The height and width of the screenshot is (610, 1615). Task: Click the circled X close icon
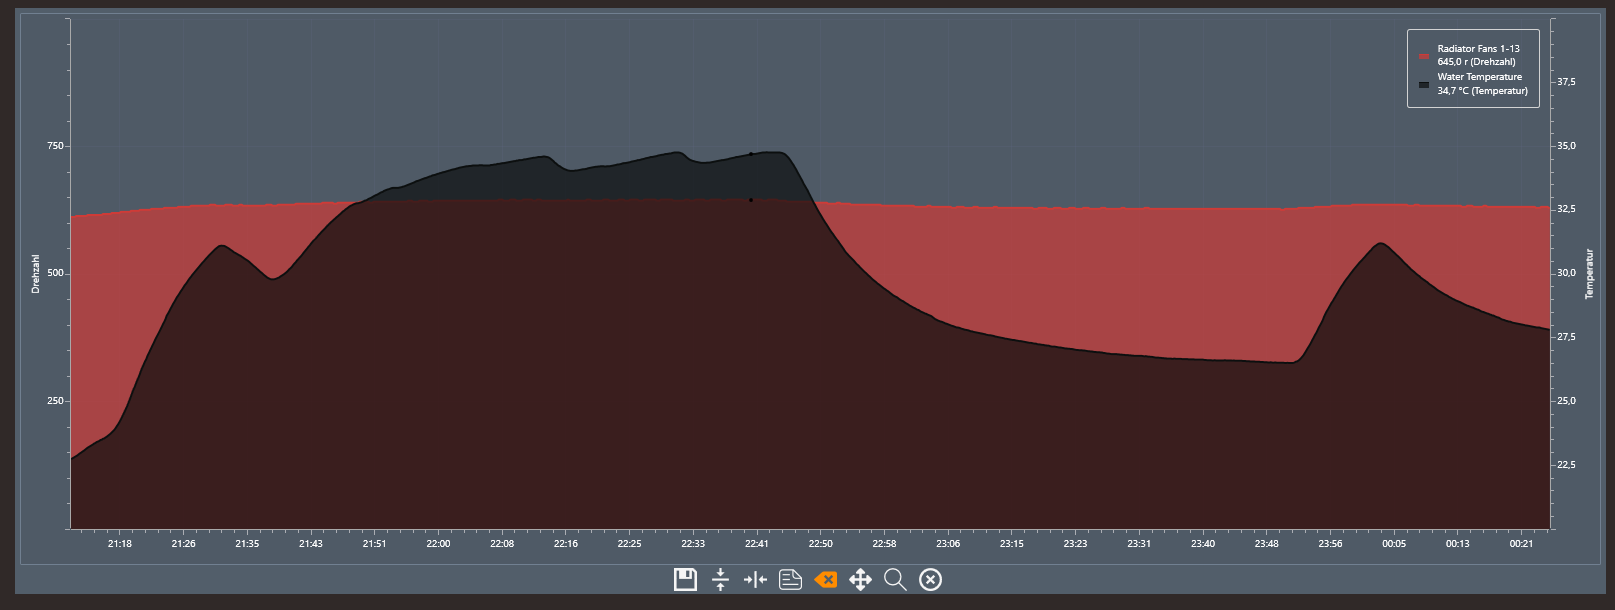tap(930, 579)
